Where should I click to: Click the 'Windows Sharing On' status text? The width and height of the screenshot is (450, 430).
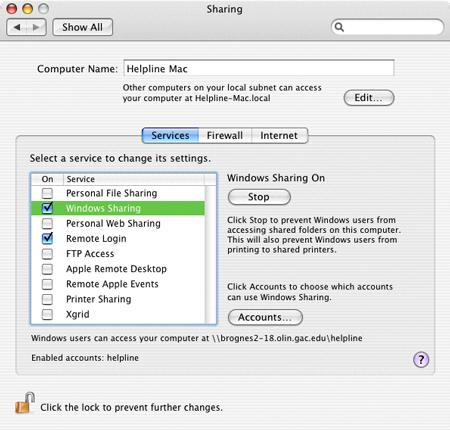click(276, 178)
